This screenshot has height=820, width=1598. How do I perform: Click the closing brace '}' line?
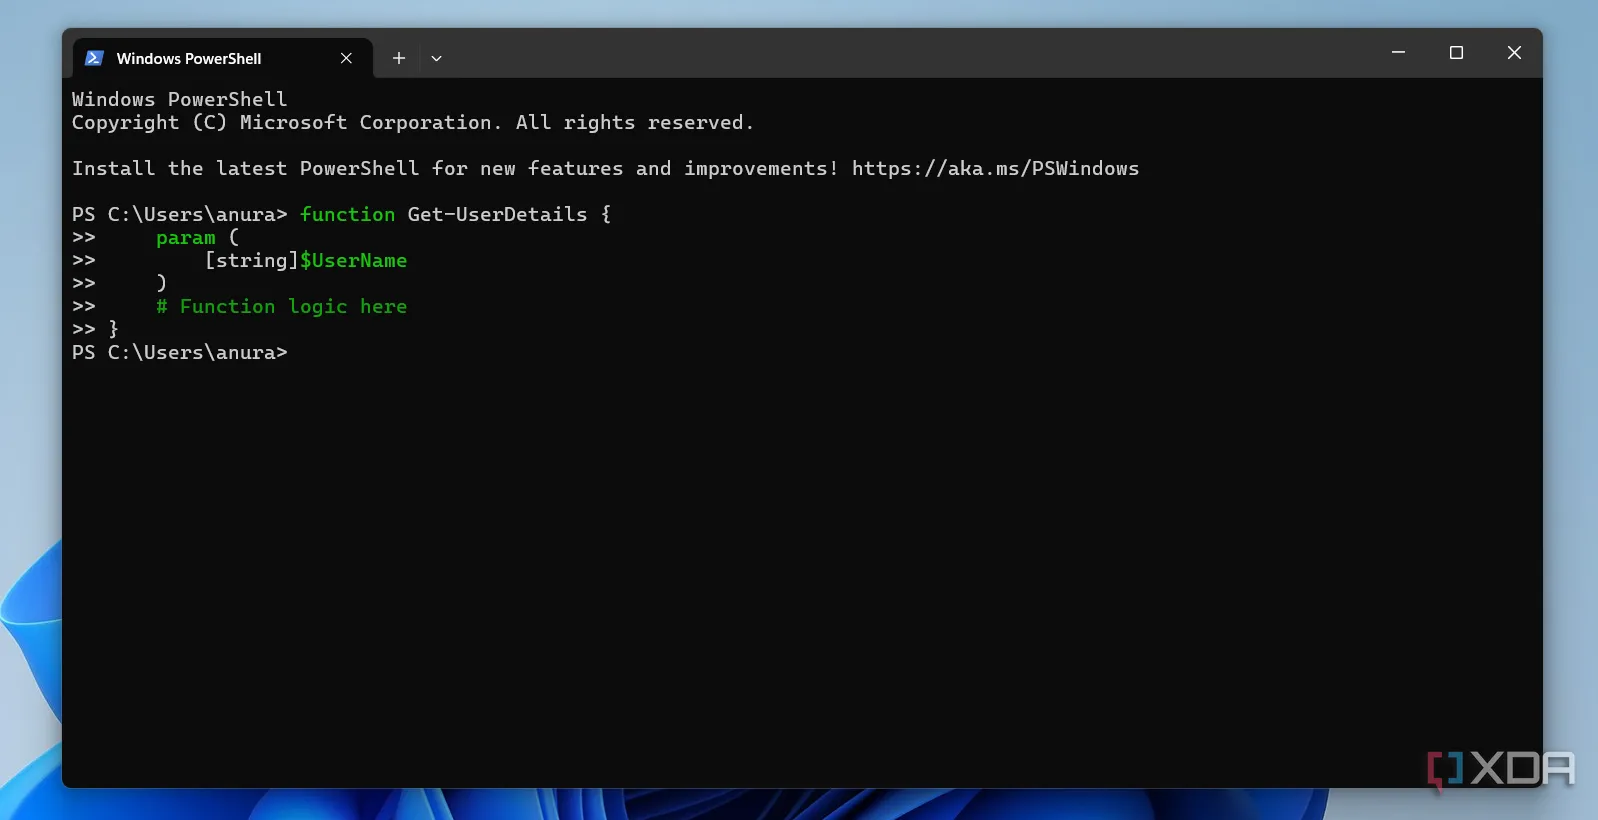113,329
